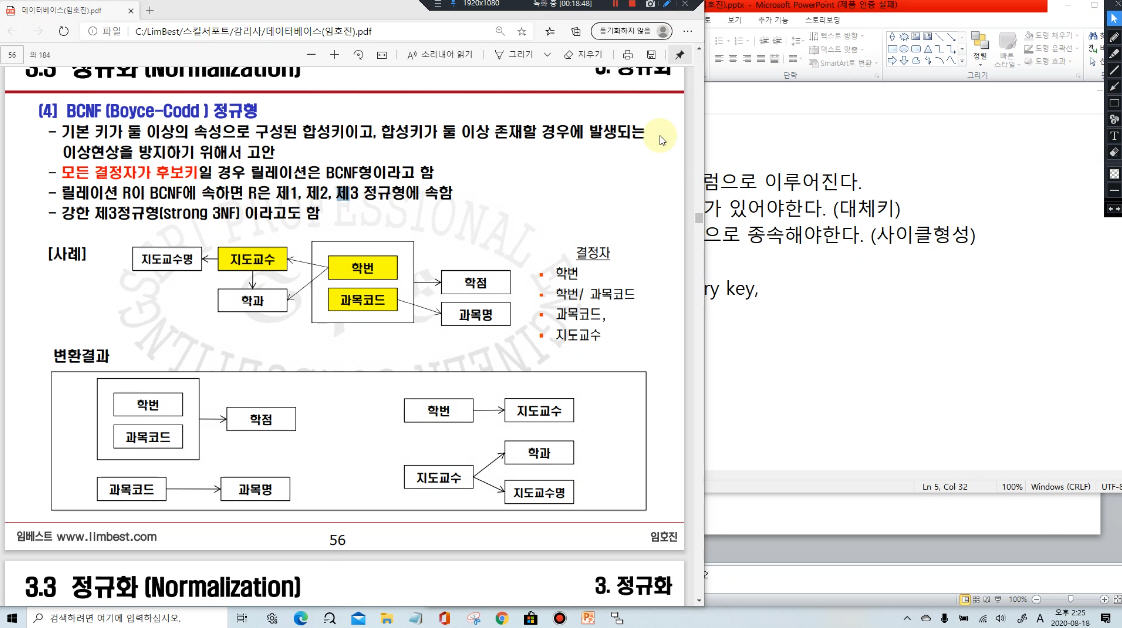This screenshot has height=628, width=1122.
Task: Click the PowerPoint zoom slider
Action: (1070, 599)
